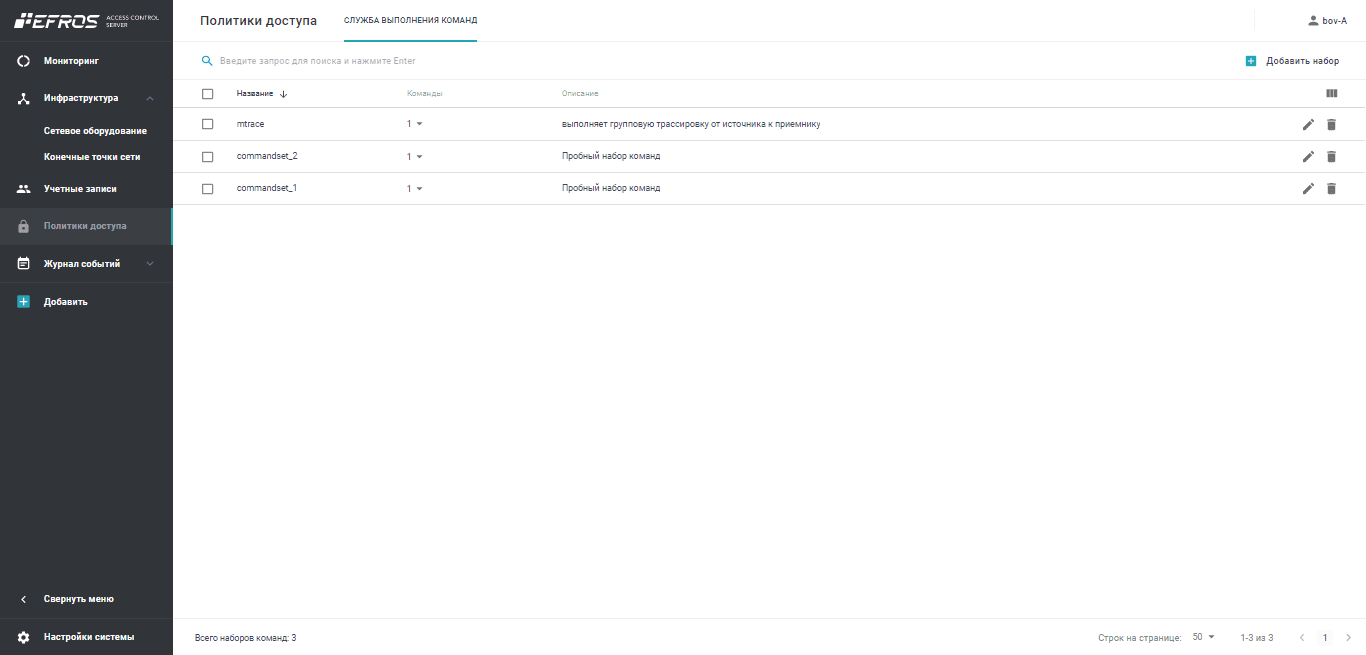Toggle the select-all checkbox in header
1366x655 pixels.
(208, 94)
